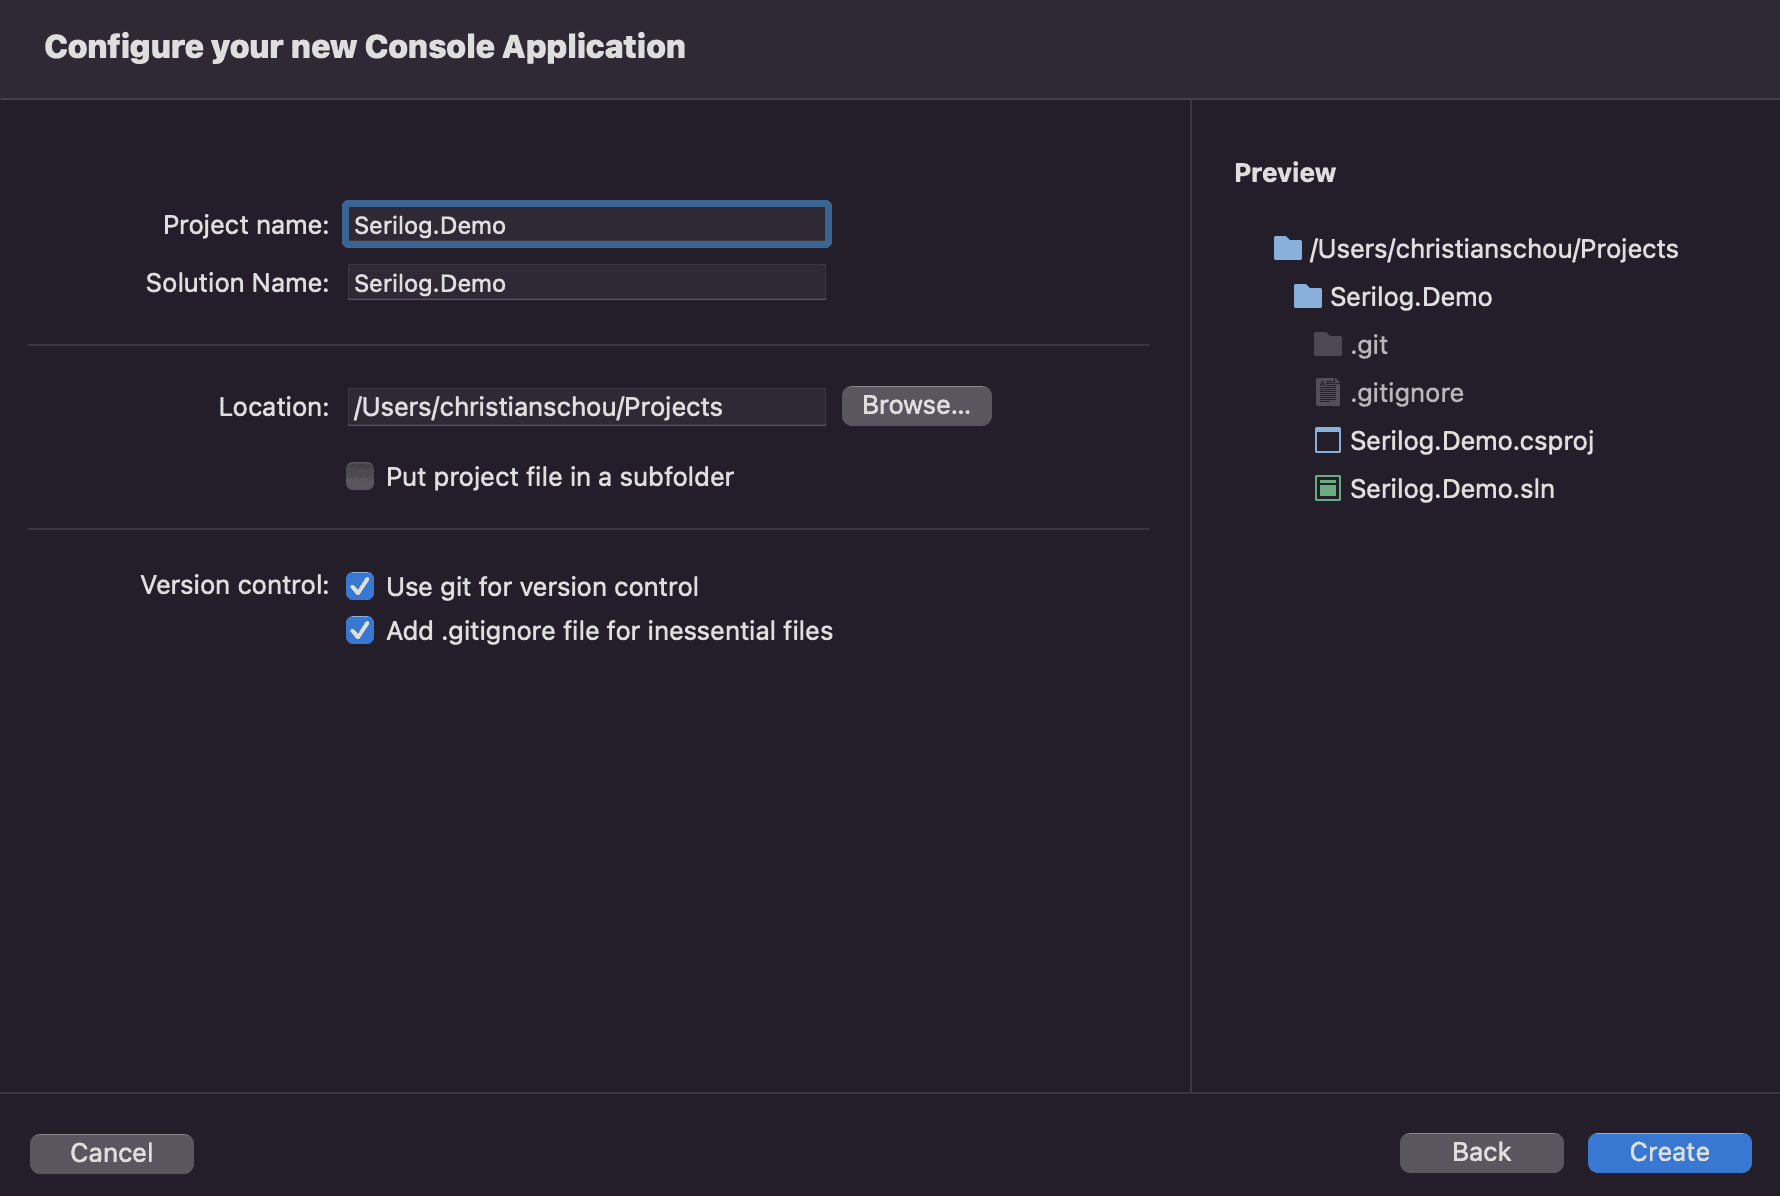Screen dimensions: 1780x1196
Task: Go Back to the previous step
Action: coord(1481,1152)
